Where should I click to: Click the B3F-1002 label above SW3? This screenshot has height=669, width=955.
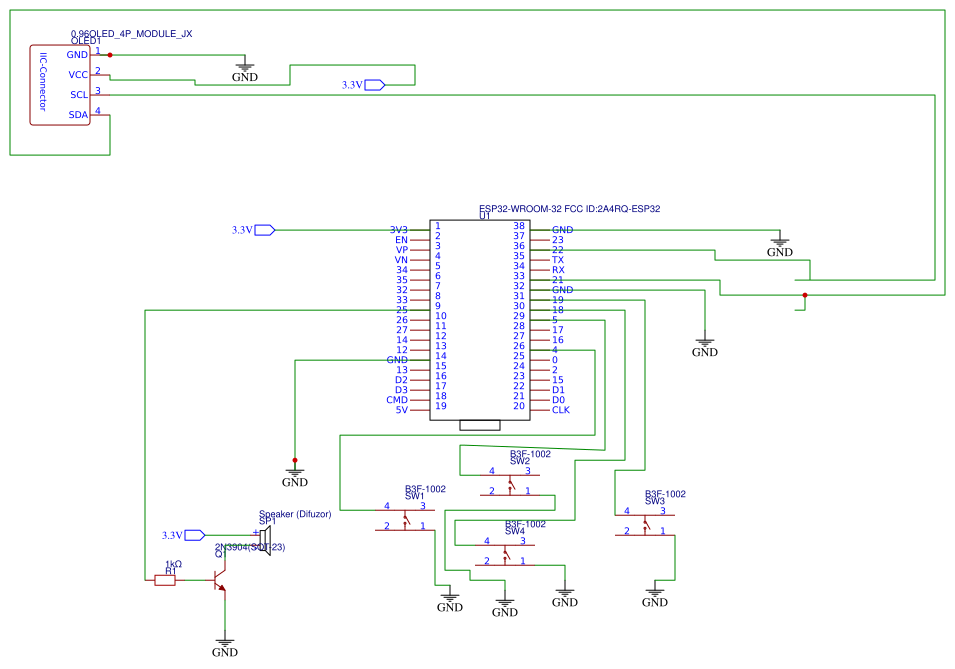click(666, 492)
